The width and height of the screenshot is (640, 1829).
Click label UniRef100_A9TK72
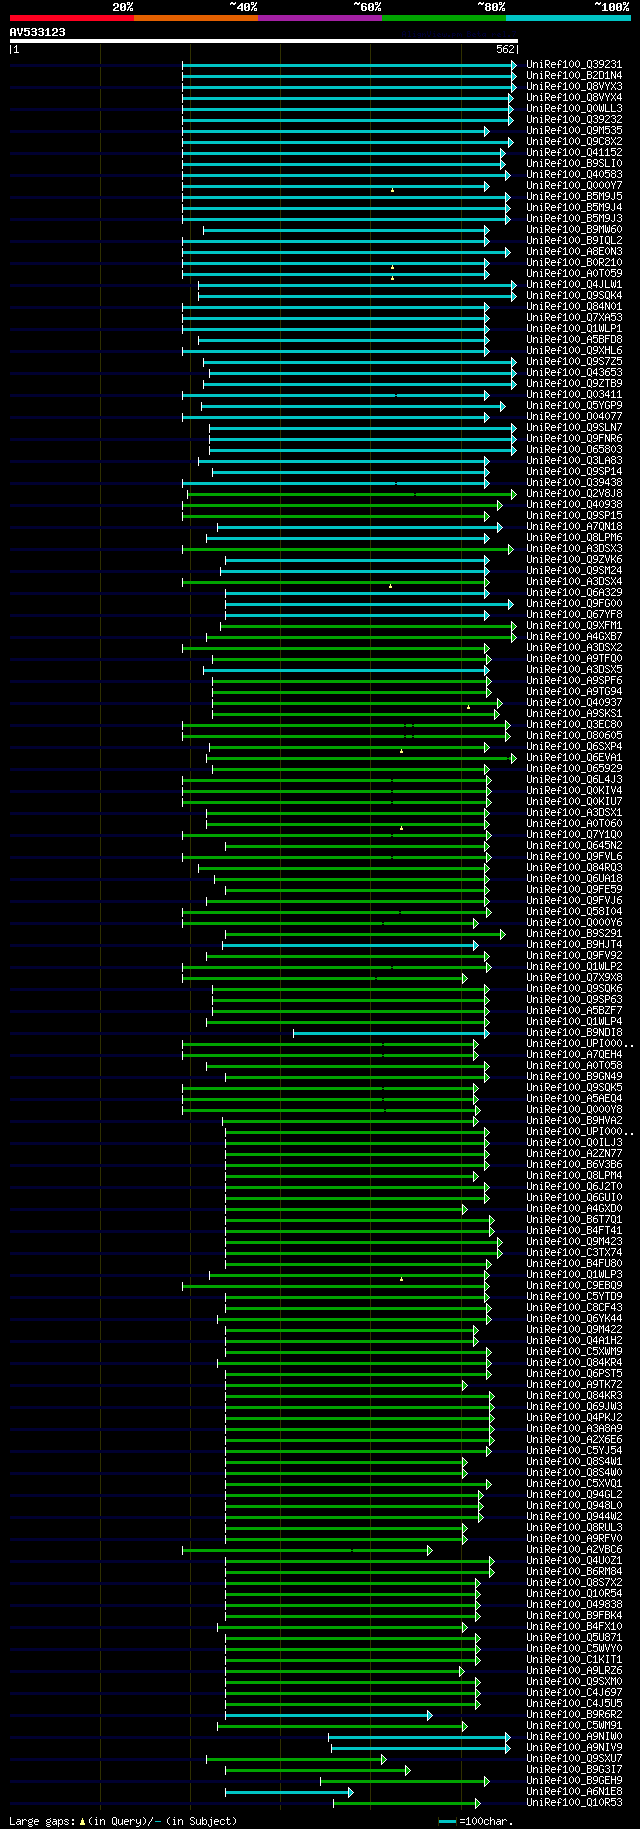click(574, 1385)
